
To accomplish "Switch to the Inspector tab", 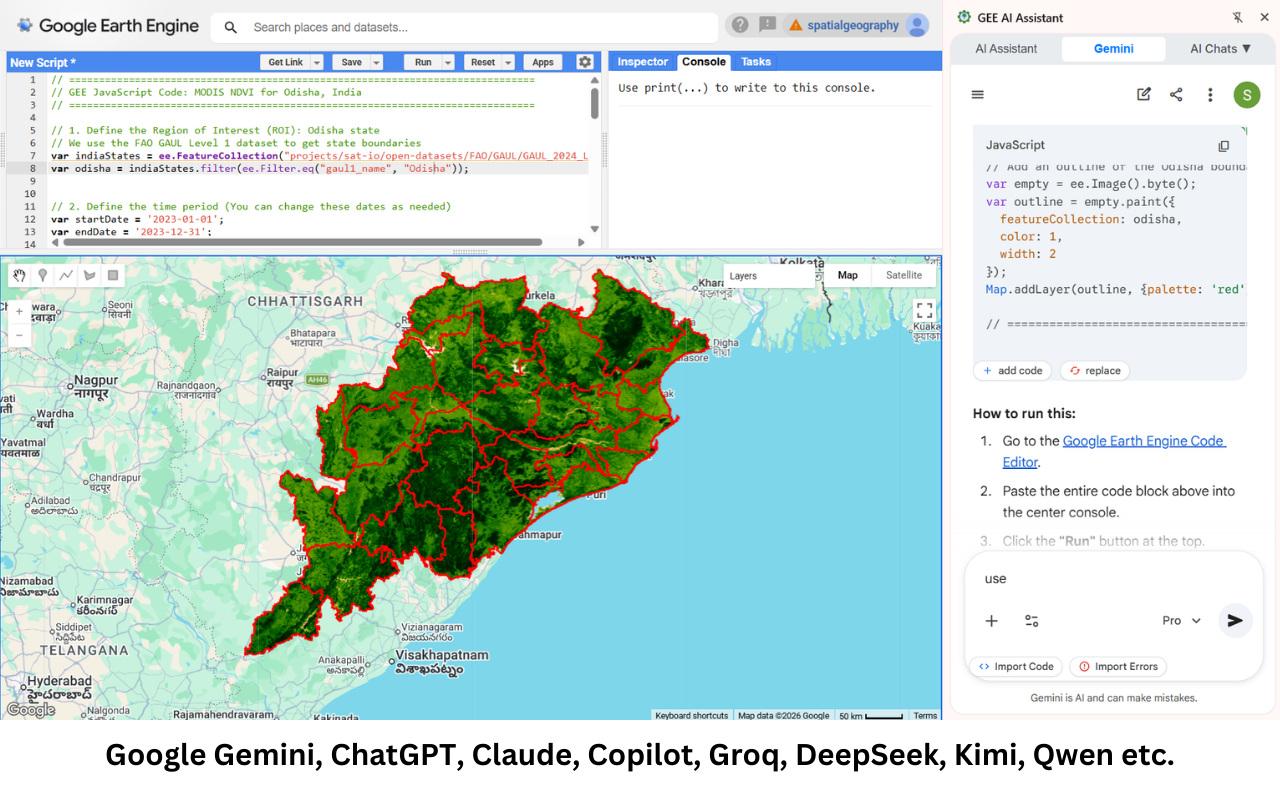I will pyautogui.click(x=643, y=62).
